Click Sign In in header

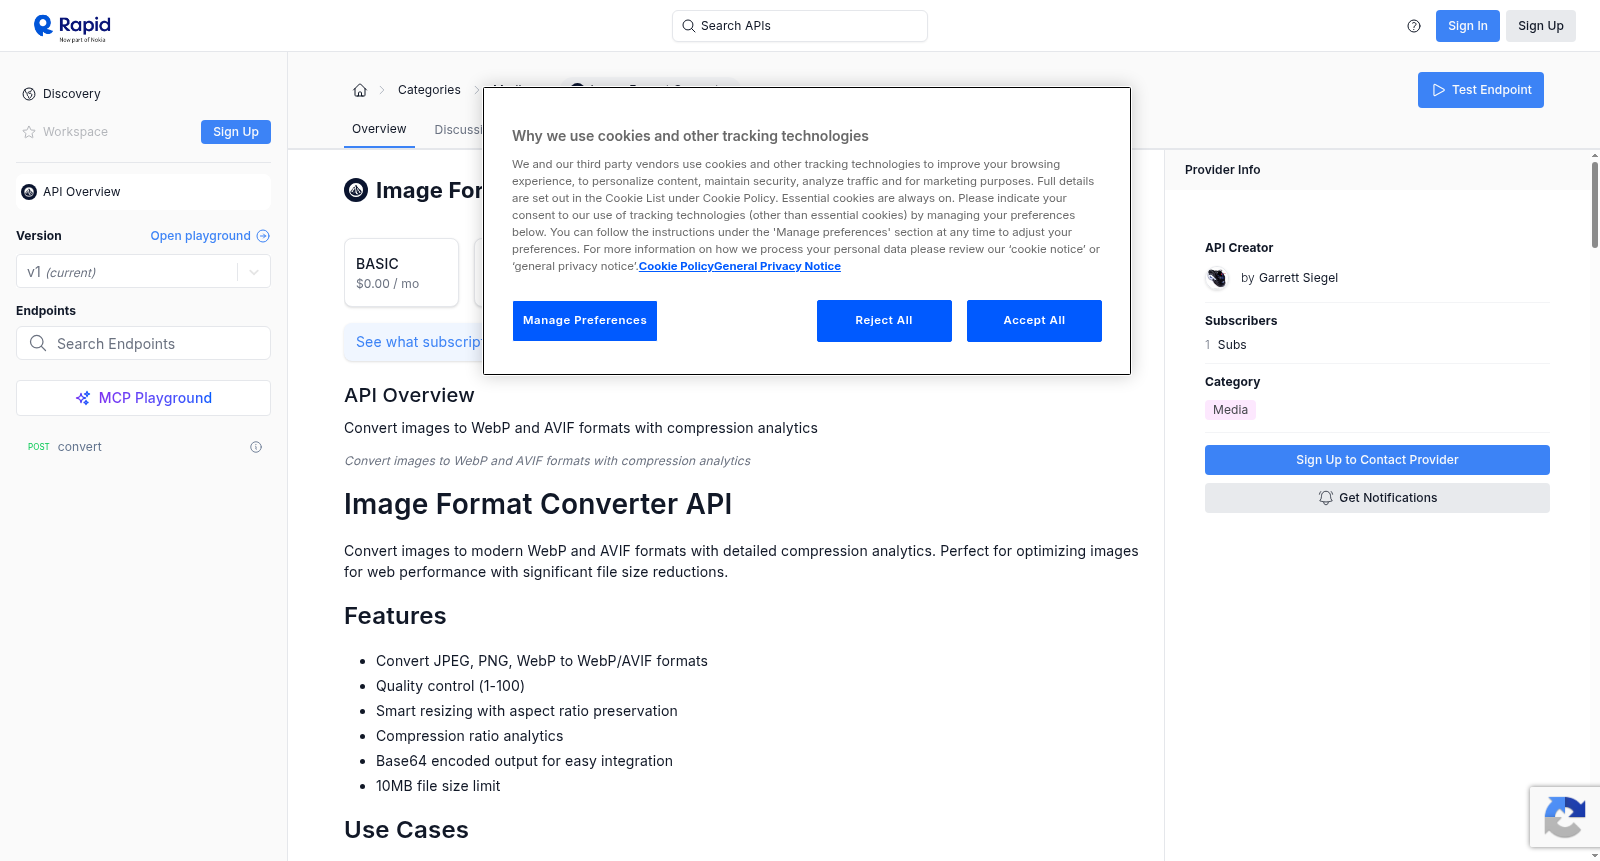(1468, 26)
